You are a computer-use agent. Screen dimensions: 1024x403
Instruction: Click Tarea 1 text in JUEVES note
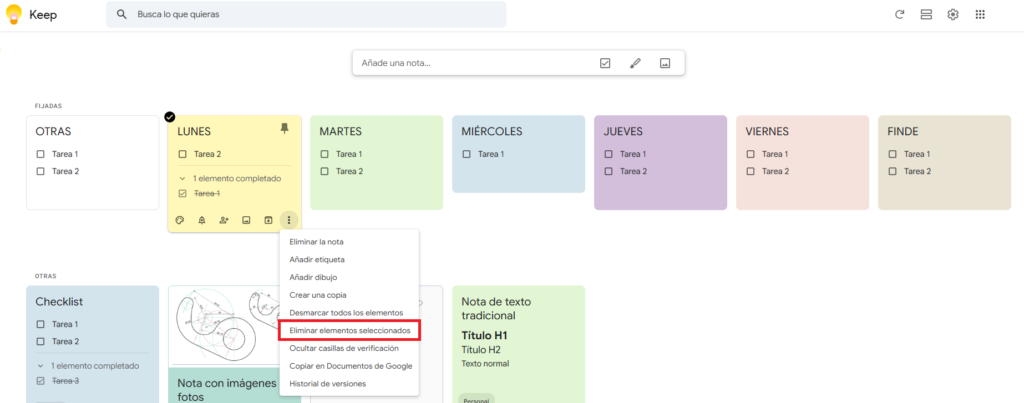coord(633,154)
